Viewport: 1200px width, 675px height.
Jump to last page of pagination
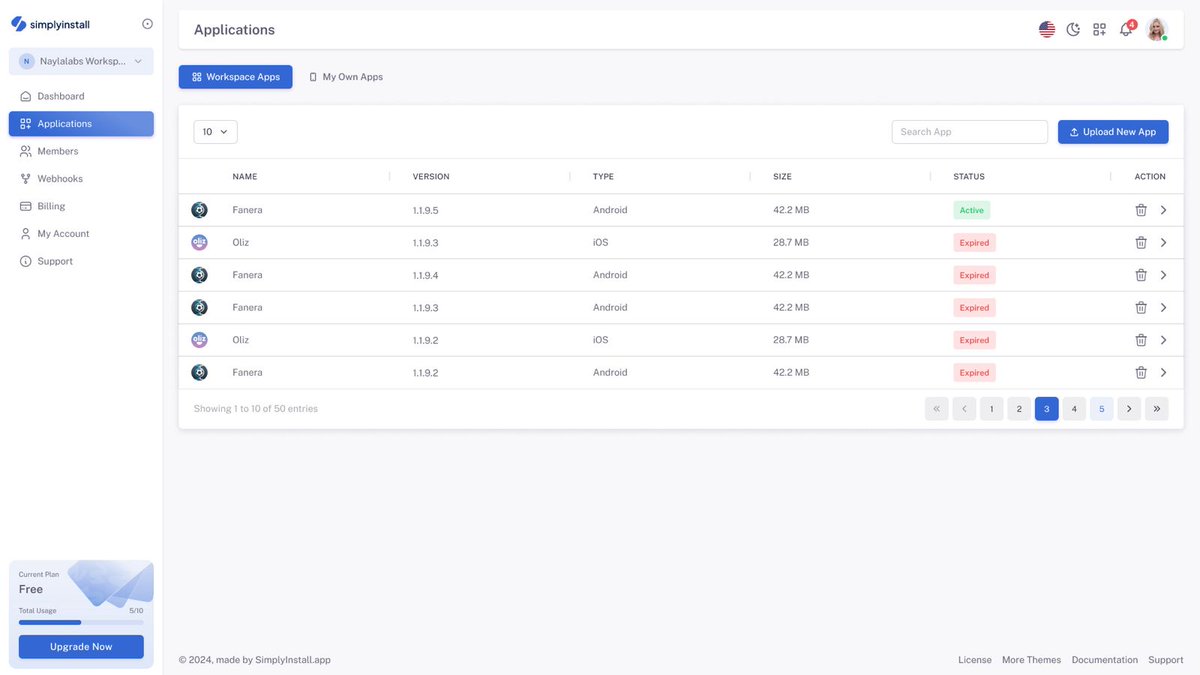coord(1157,409)
